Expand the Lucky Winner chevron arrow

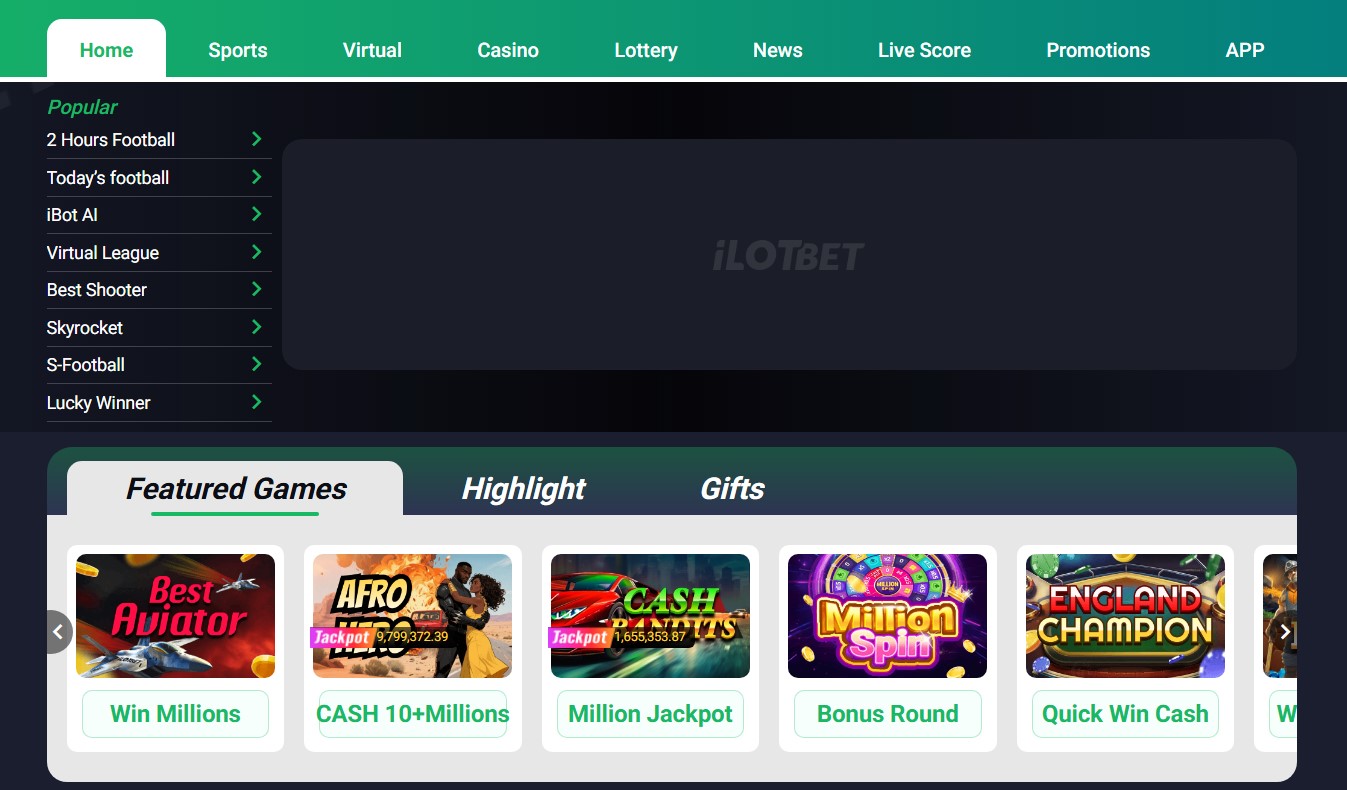(256, 402)
